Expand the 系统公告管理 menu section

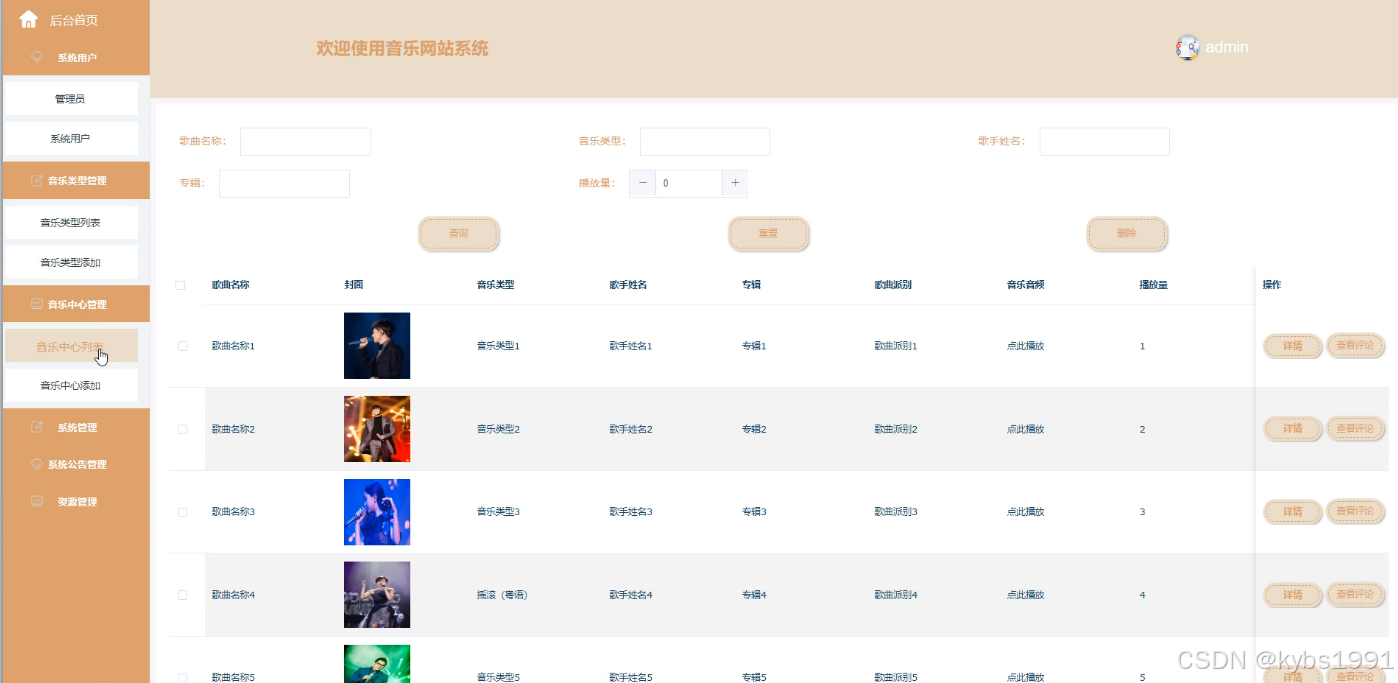75,464
